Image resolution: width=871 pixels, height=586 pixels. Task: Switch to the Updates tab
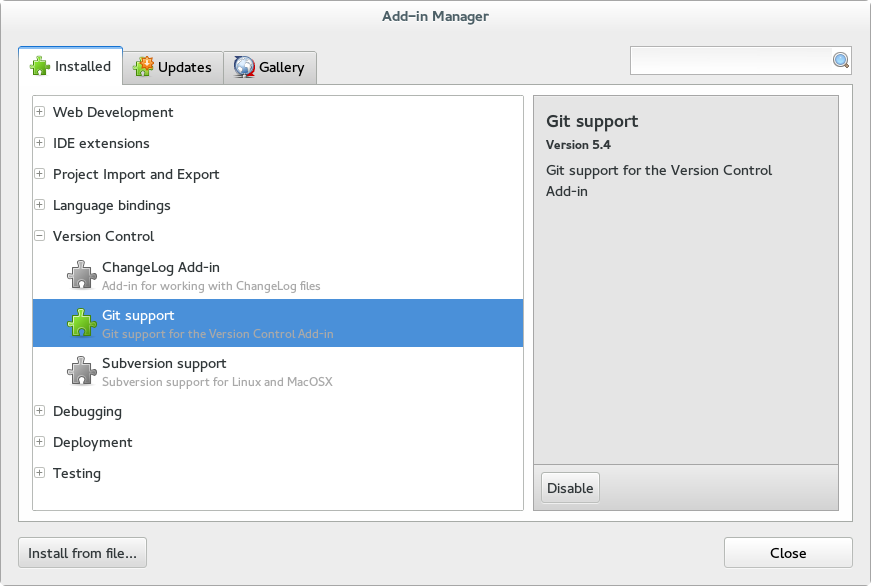tap(173, 67)
